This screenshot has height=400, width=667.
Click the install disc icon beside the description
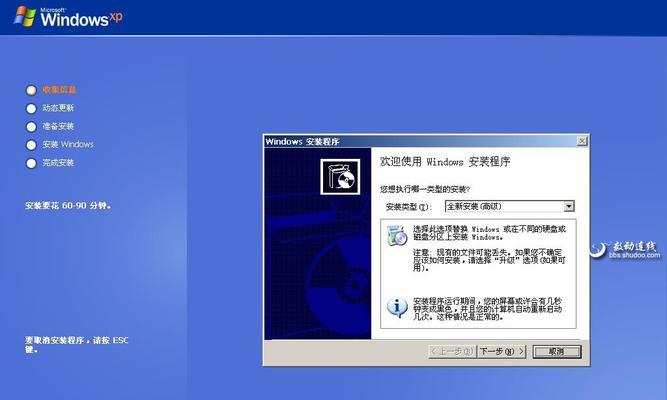397,237
